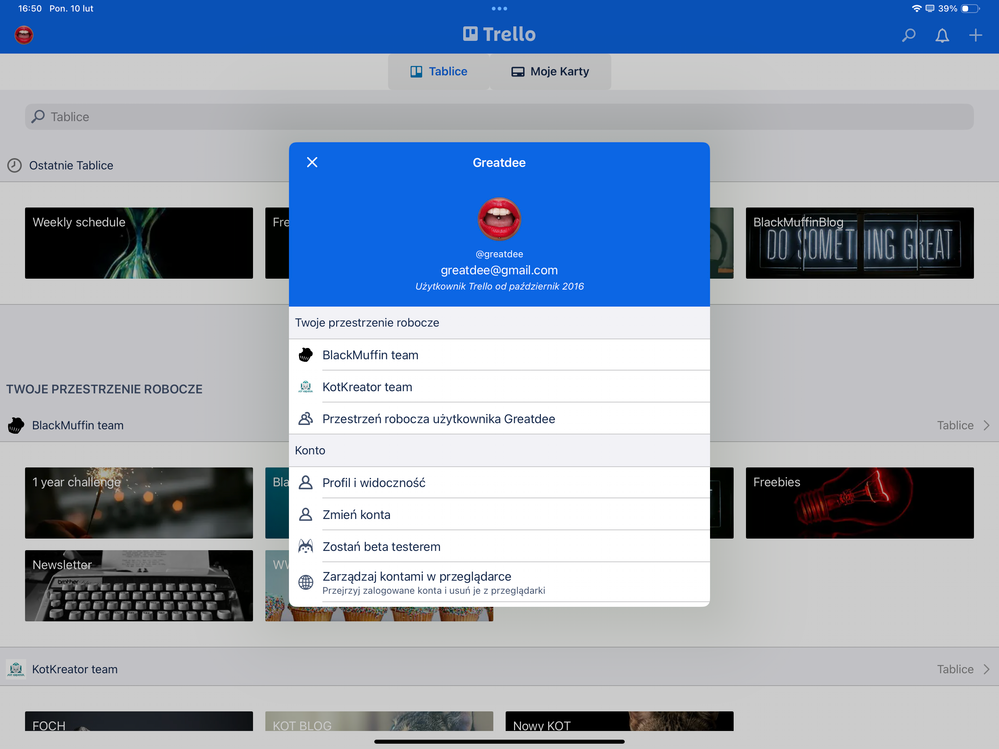Tap the battery indicator in status bar
Viewport: 999px width, 749px height.
coord(970,8)
